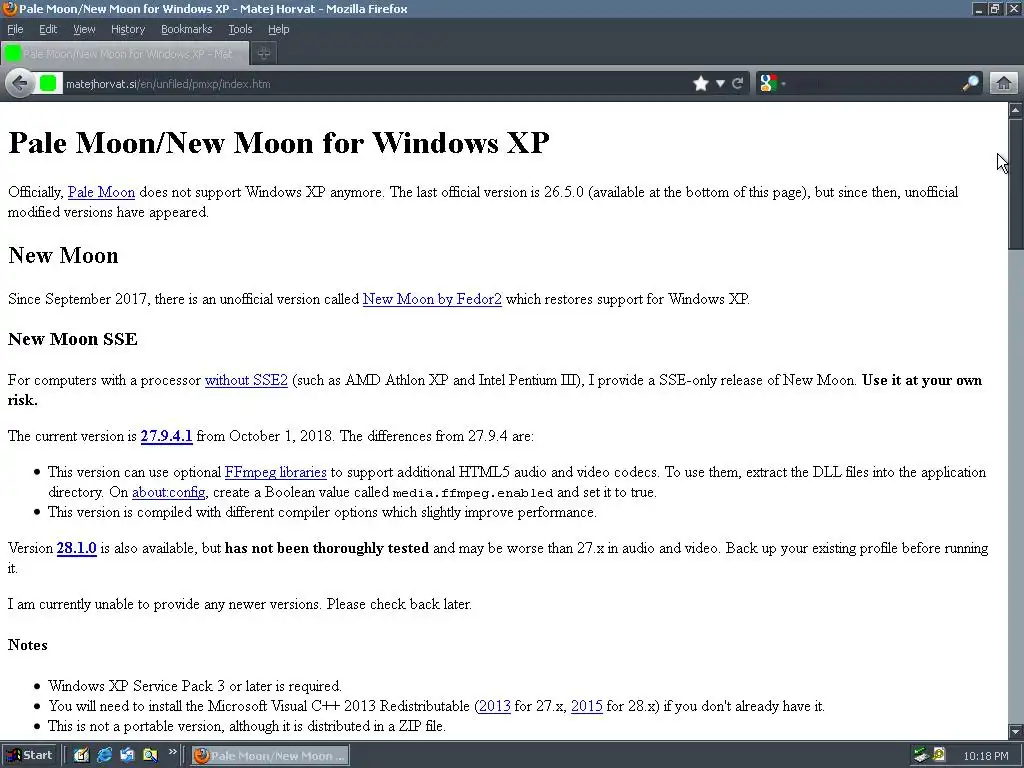Open the File menu
The width and height of the screenshot is (1024, 768).
tap(15, 29)
